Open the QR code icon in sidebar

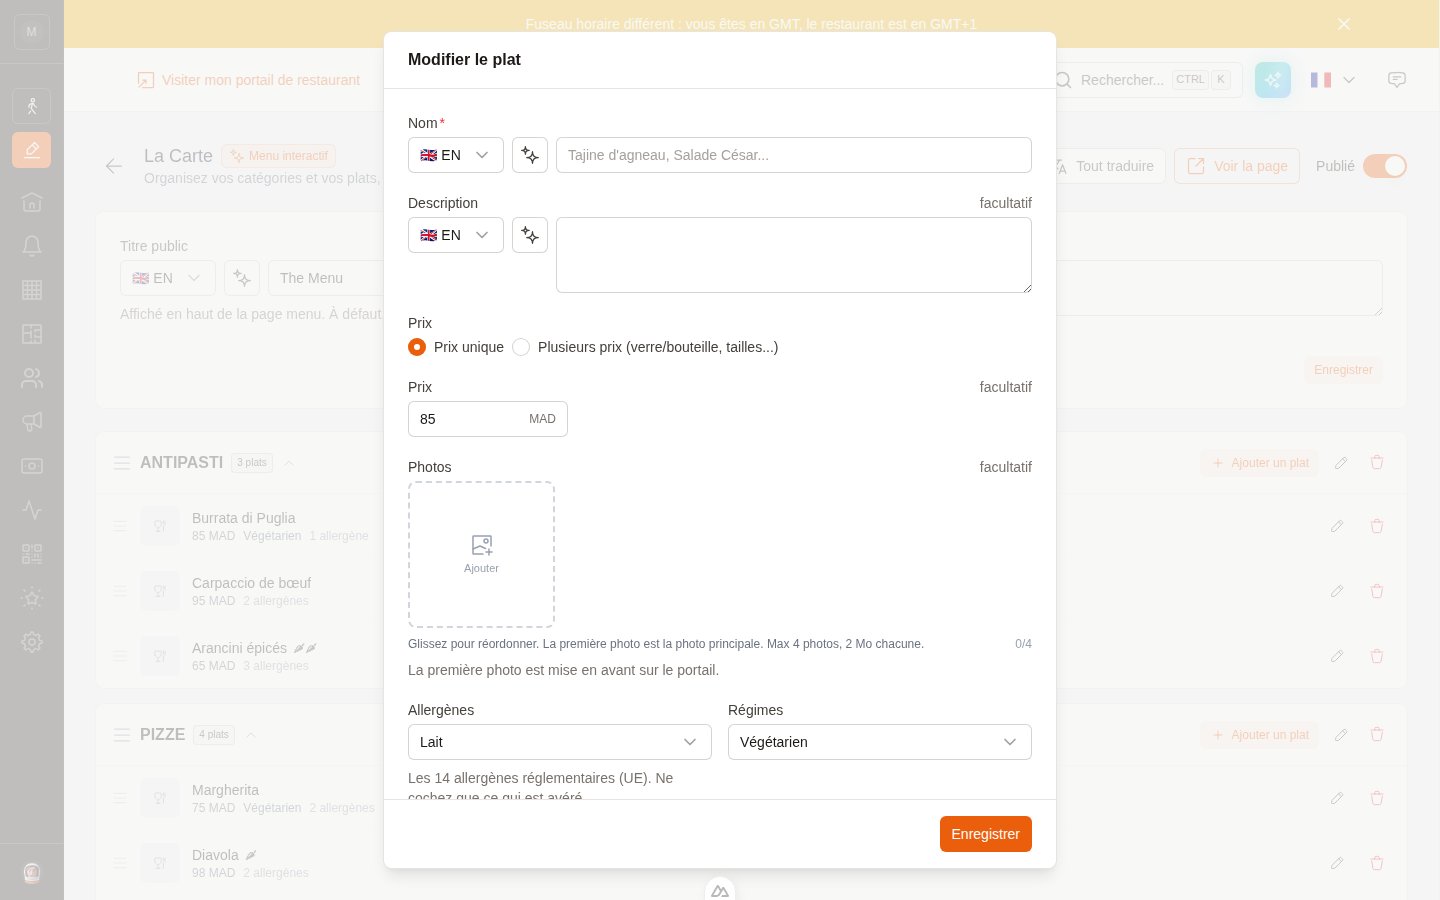point(32,554)
